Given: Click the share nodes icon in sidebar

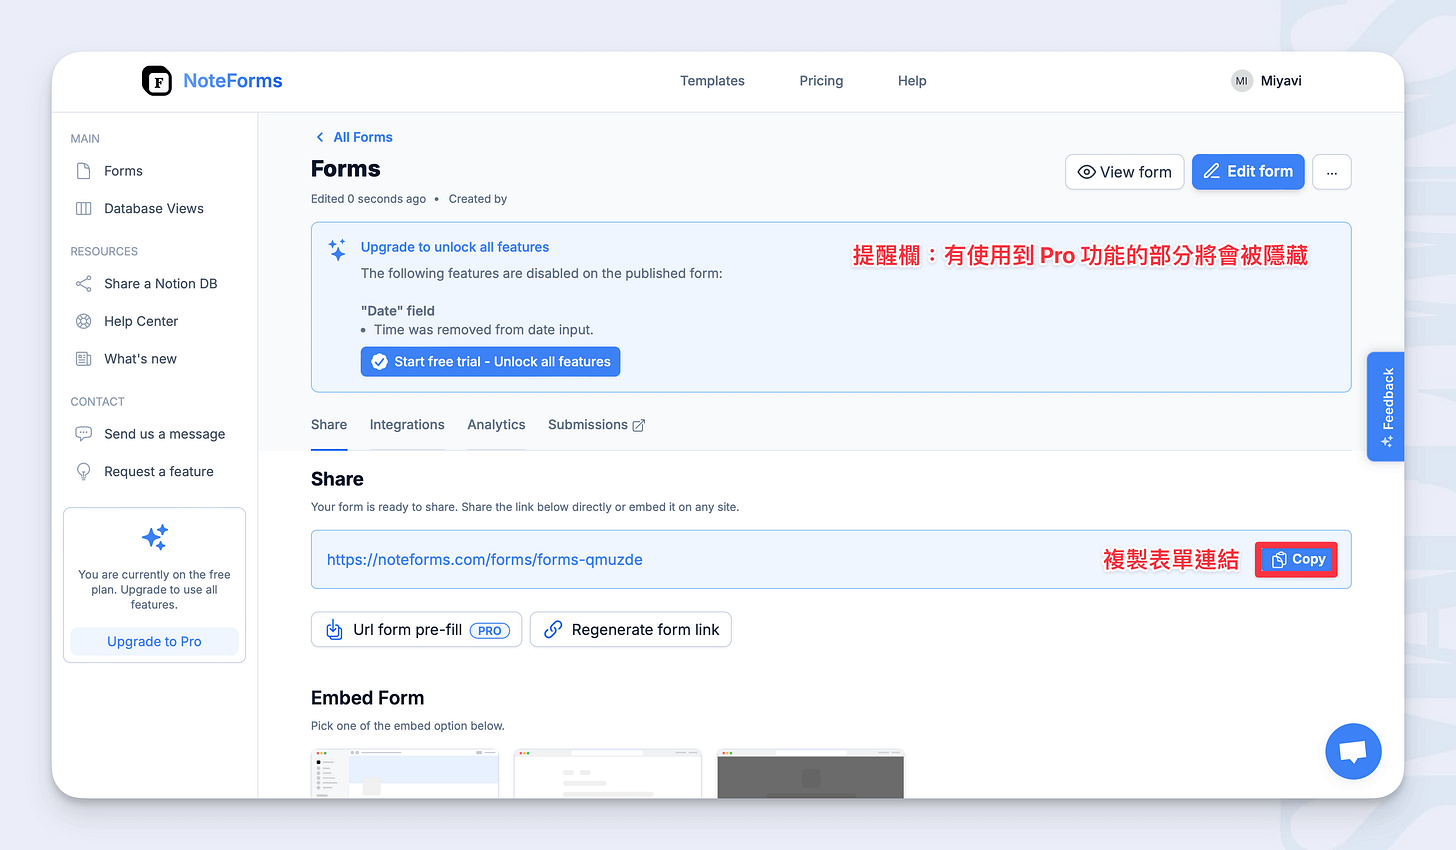Looking at the screenshot, I should click(x=84, y=283).
